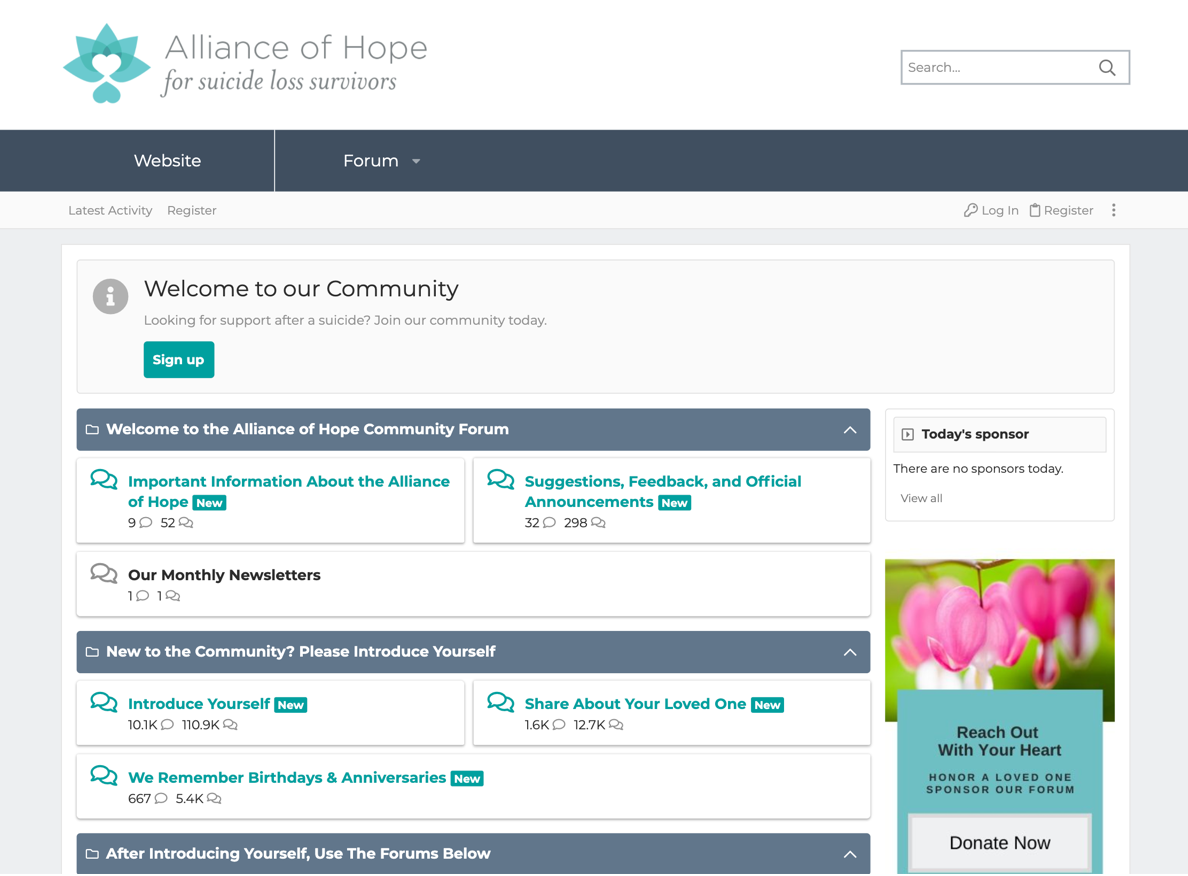Click the Today's sponsor panel icon
This screenshot has height=876, width=1188.
(x=907, y=434)
